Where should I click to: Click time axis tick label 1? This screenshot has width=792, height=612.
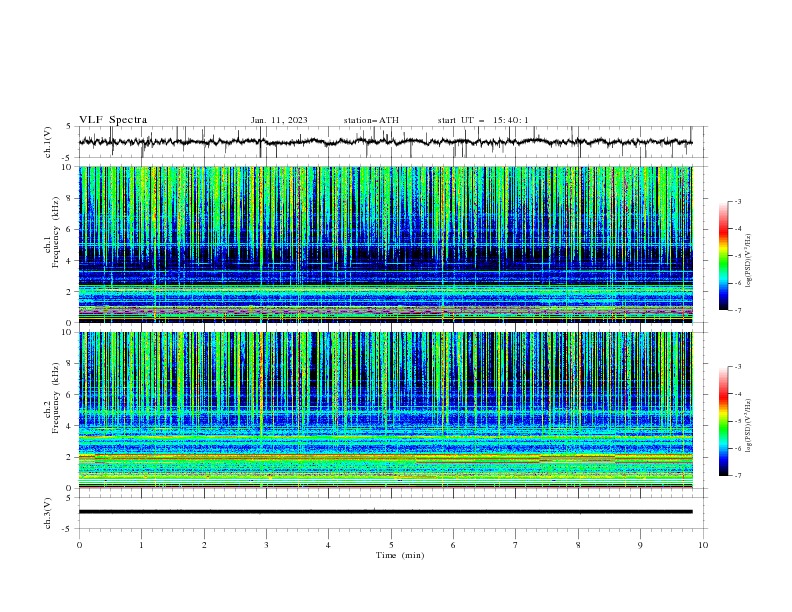(141, 545)
